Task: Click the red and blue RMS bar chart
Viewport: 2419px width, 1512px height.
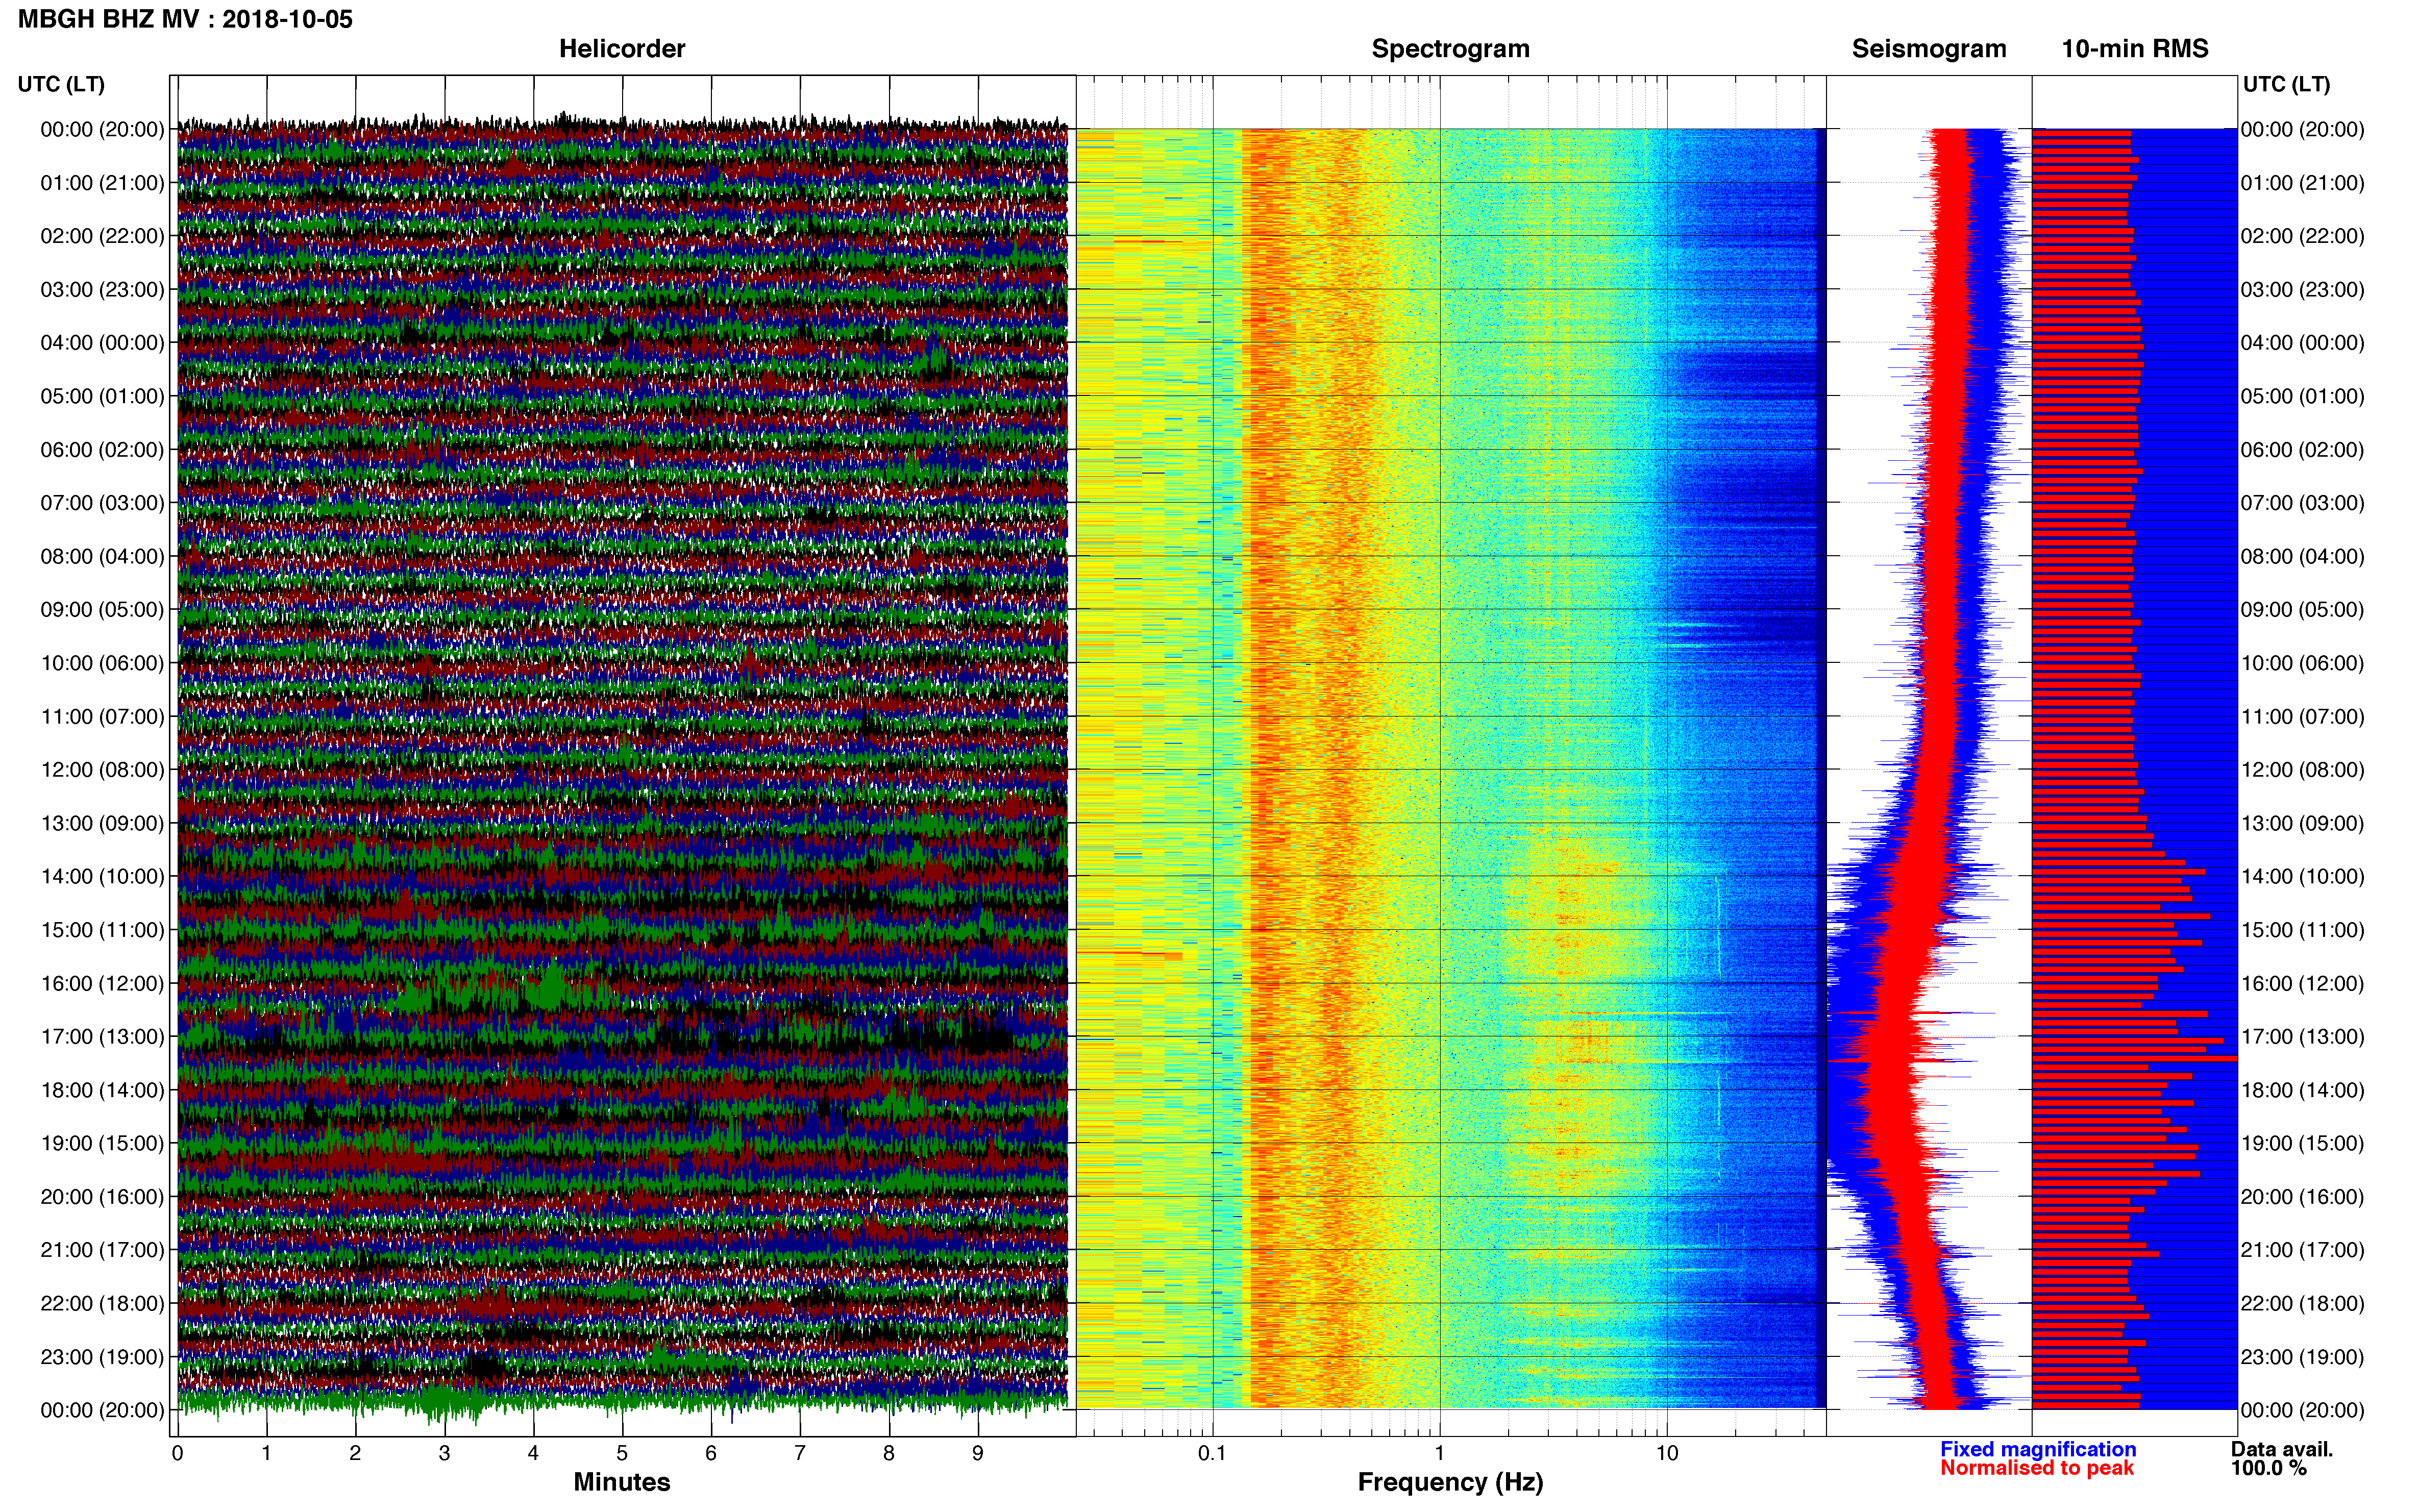Action: click(x=2134, y=769)
